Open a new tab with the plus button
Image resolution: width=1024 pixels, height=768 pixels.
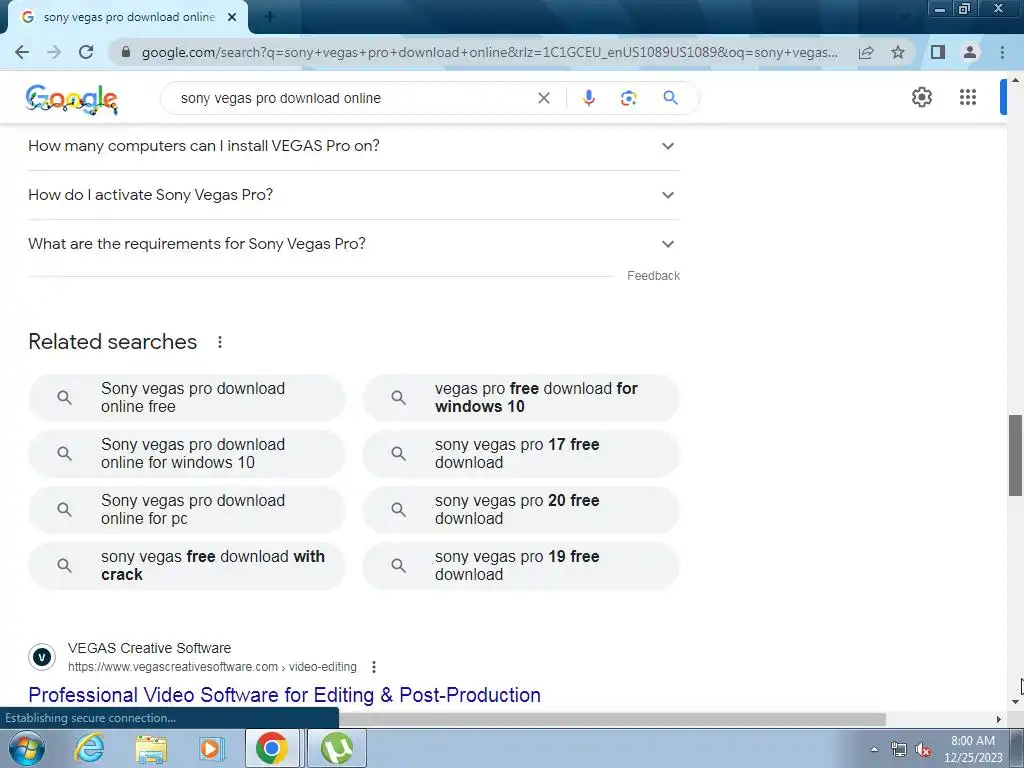tap(270, 17)
